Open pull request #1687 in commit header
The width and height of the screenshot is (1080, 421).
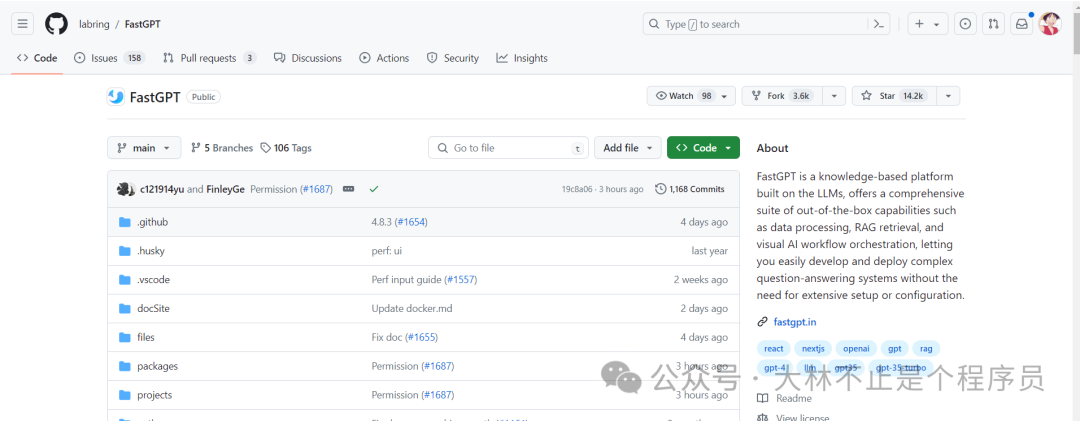(316, 189)
